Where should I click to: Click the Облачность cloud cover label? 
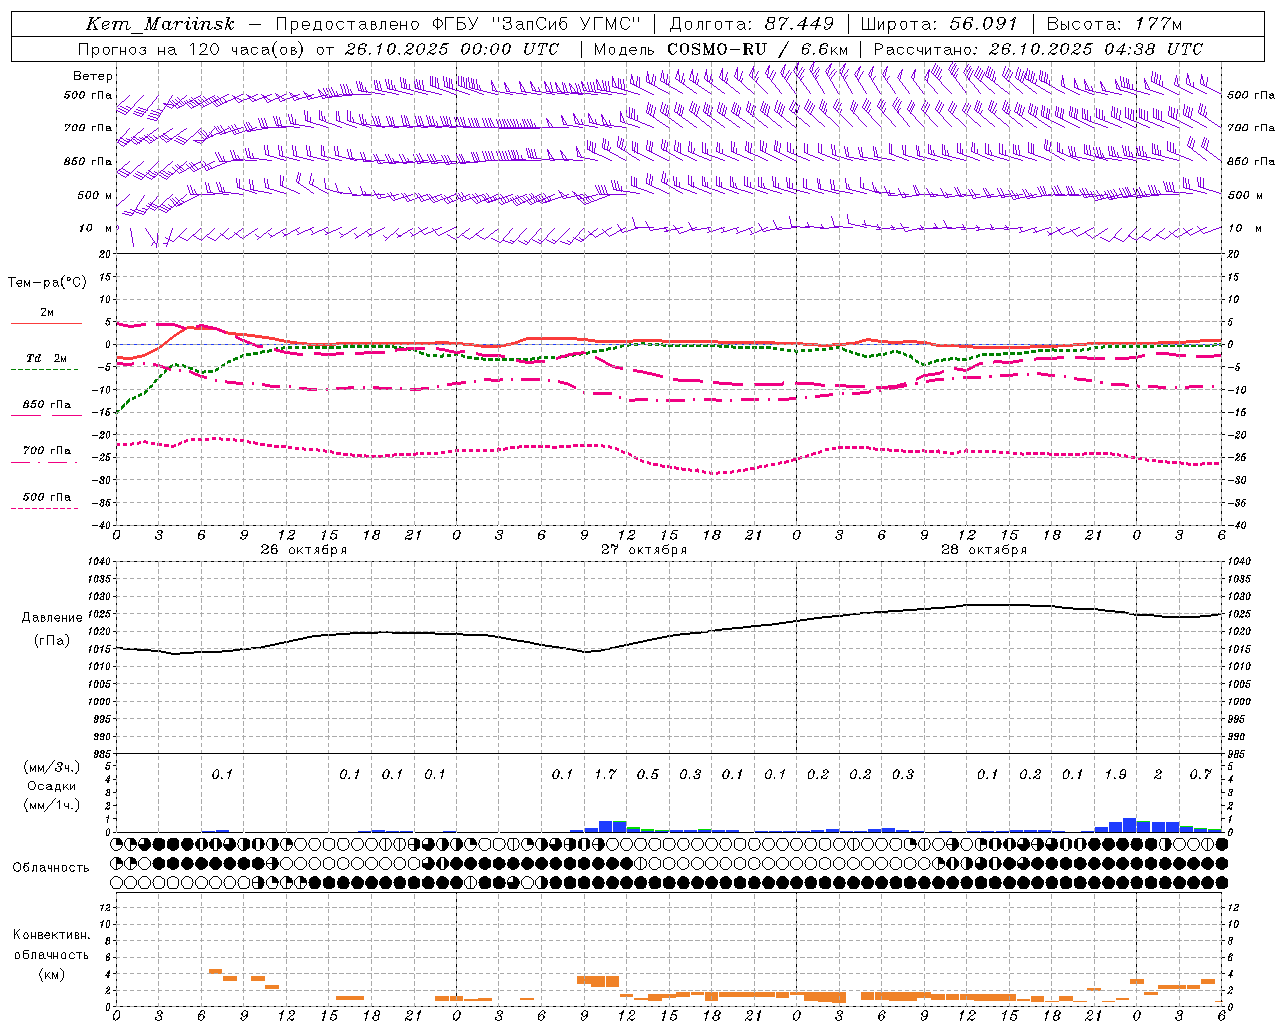pyautogui.click(x=51, y=868)
